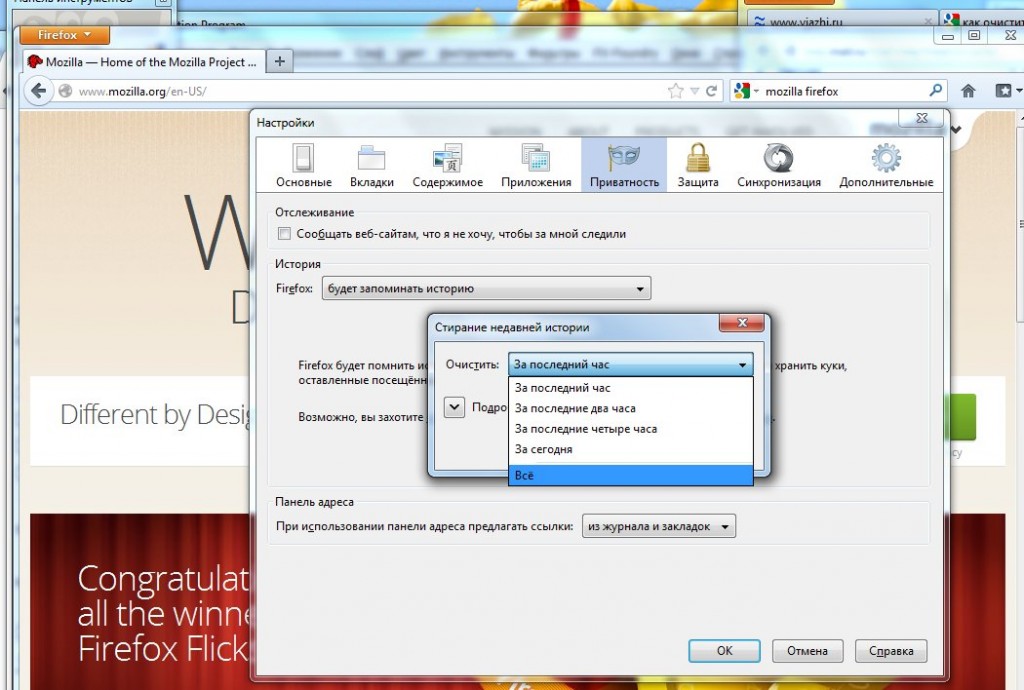Choose За сегодня option
This screenshot has width=1024, height=690.
630,449
